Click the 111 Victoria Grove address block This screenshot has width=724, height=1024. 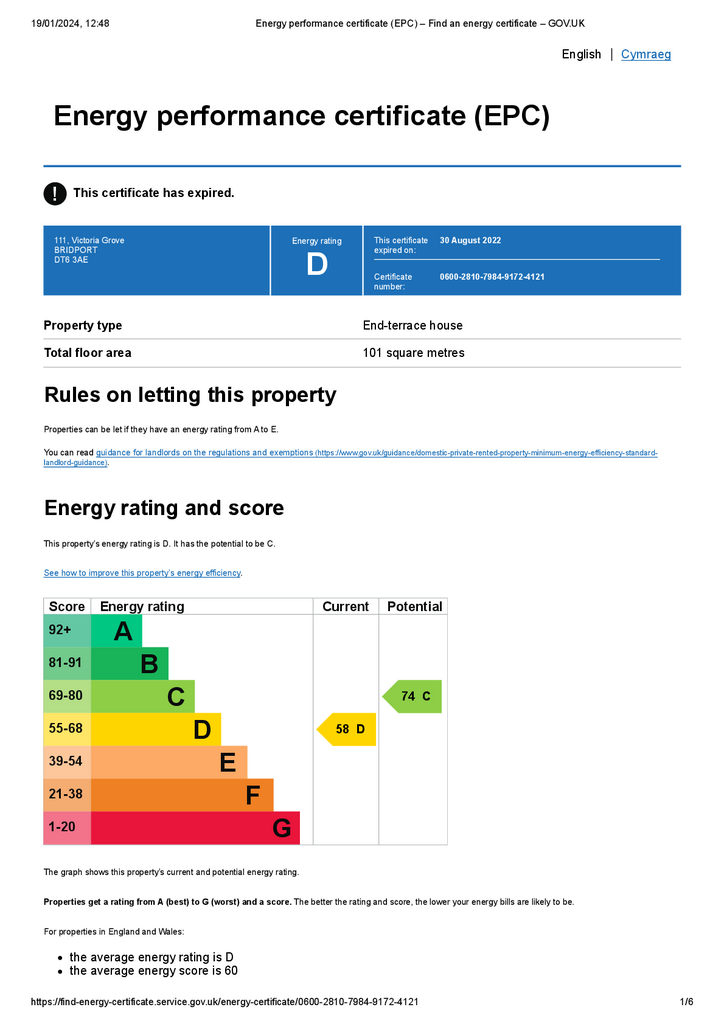(x=89, y=250)
